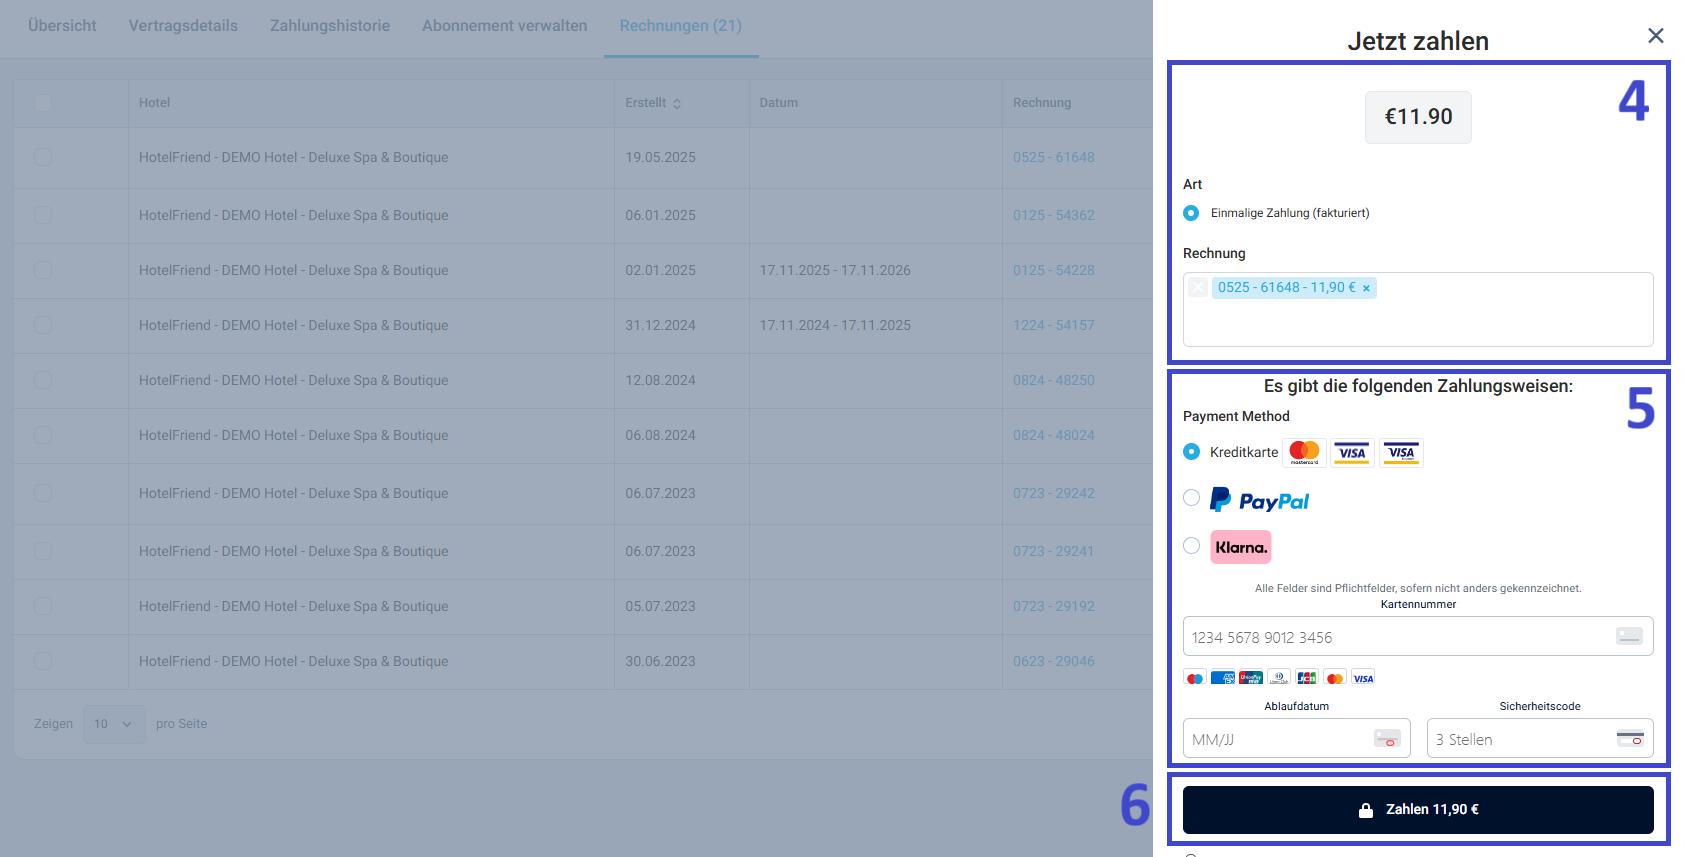
Task: Open invoice link 0723 - 29242
Action: point(1054,493)
